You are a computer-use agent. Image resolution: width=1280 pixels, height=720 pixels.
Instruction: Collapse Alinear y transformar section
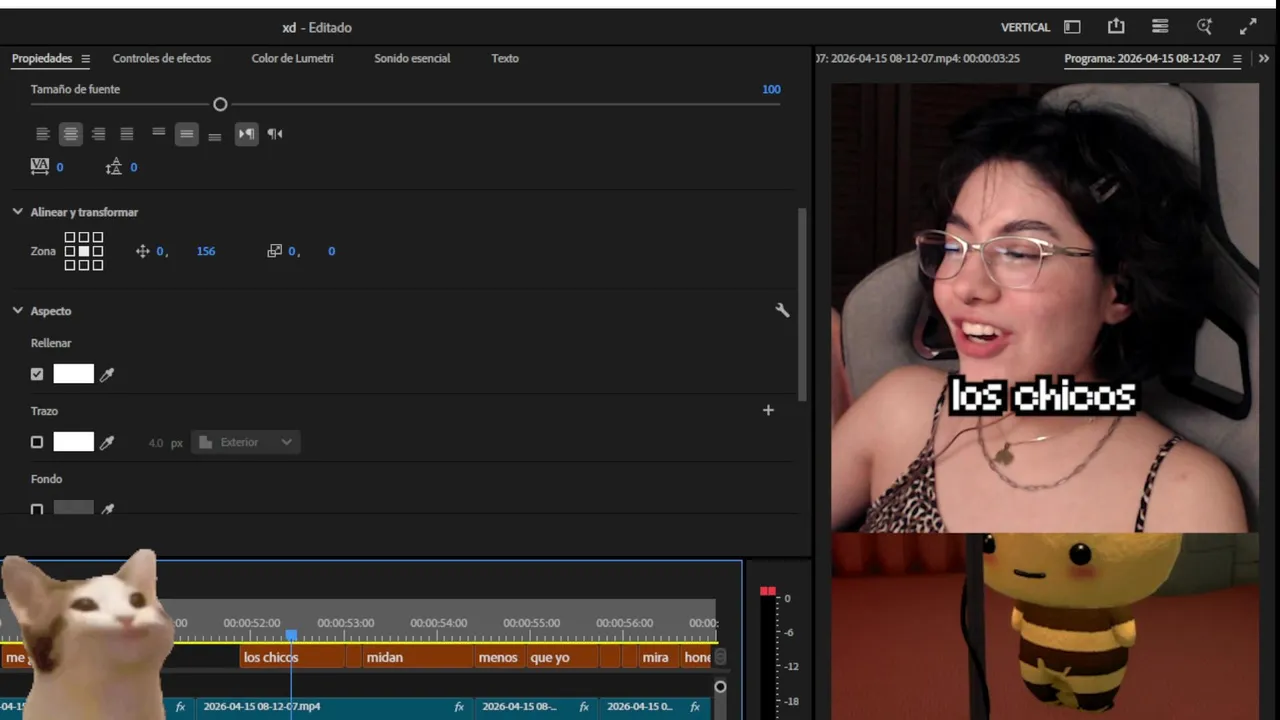point(17,212)
